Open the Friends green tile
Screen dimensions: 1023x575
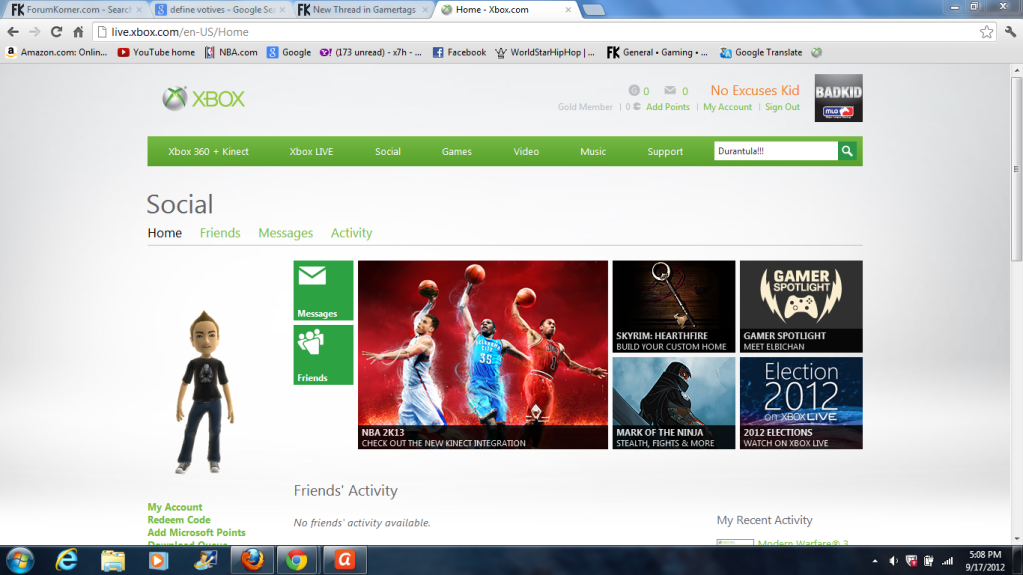(x=323, y=354)
